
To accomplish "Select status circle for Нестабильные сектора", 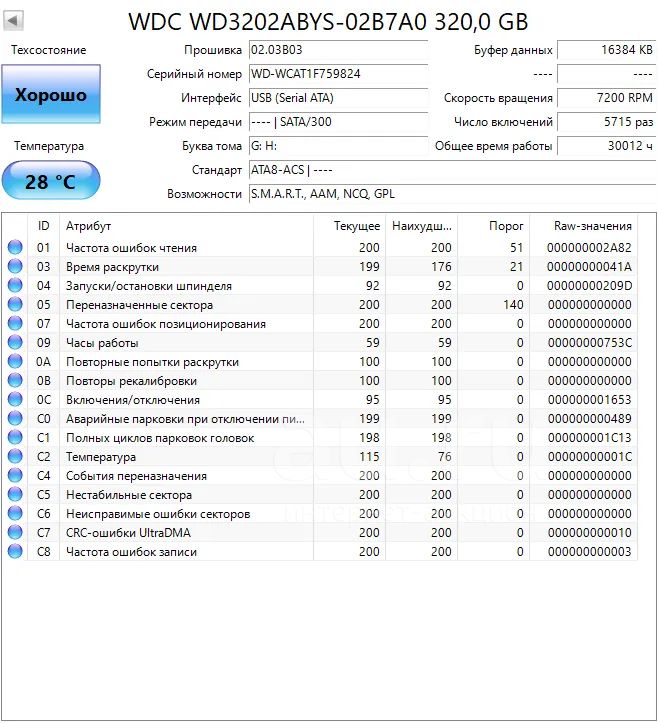I will (15, 494).
